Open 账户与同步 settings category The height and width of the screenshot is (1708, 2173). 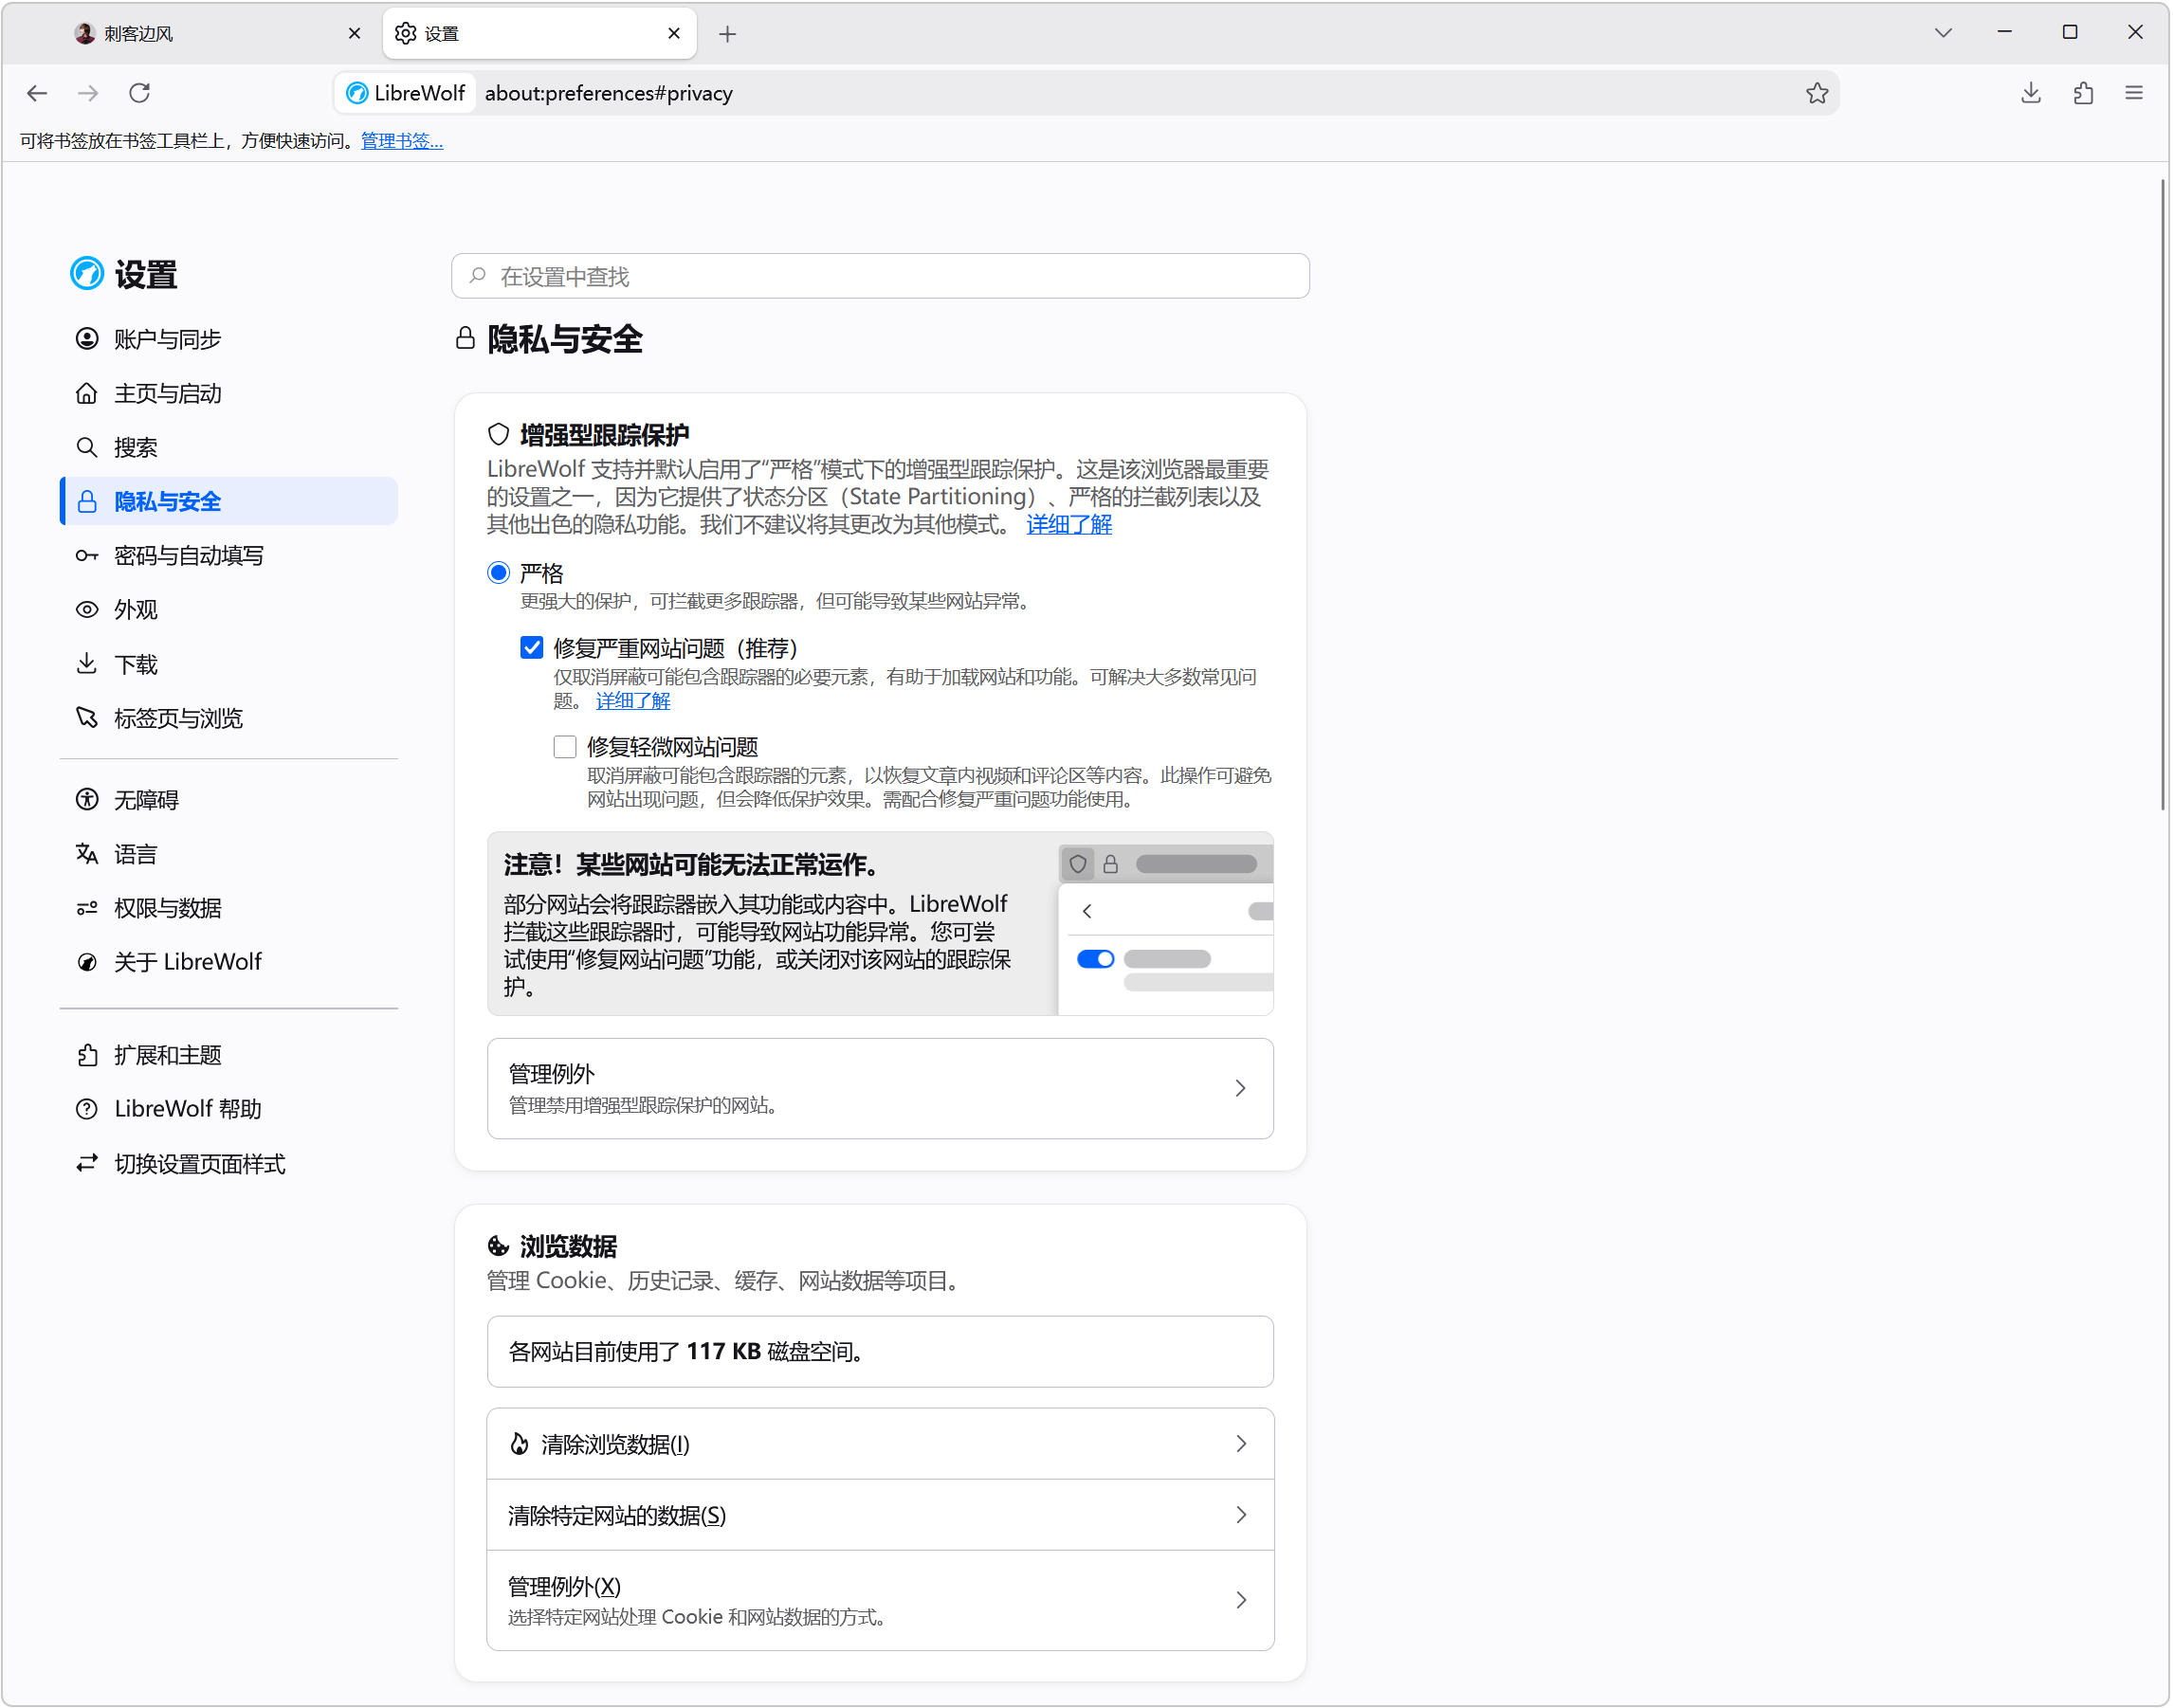(229, 339)
